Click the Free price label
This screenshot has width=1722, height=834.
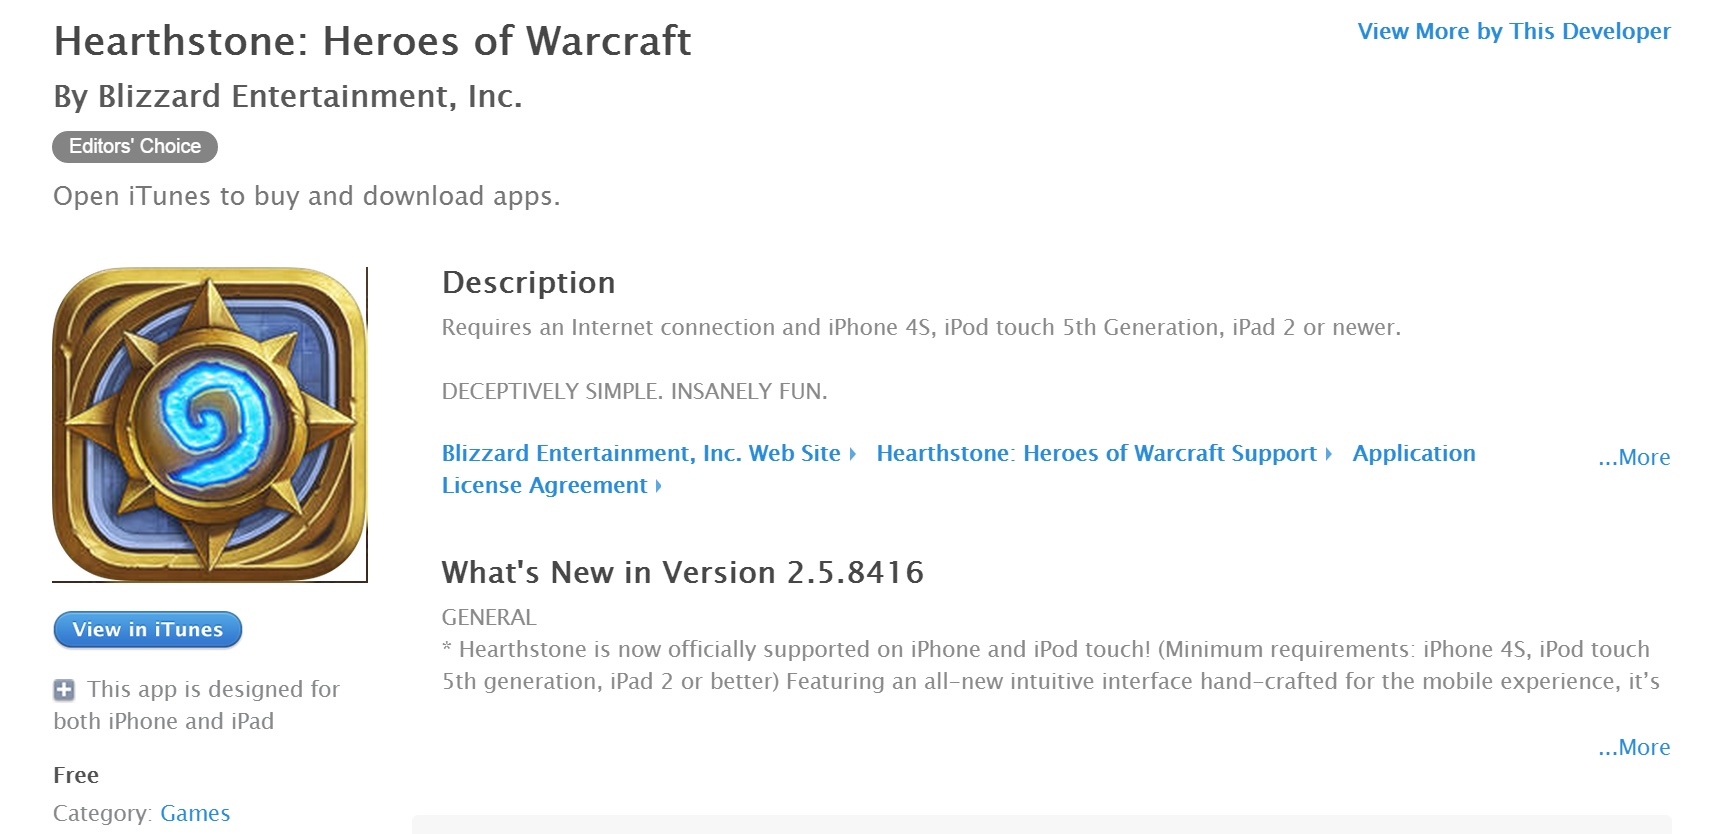(76, 775)
